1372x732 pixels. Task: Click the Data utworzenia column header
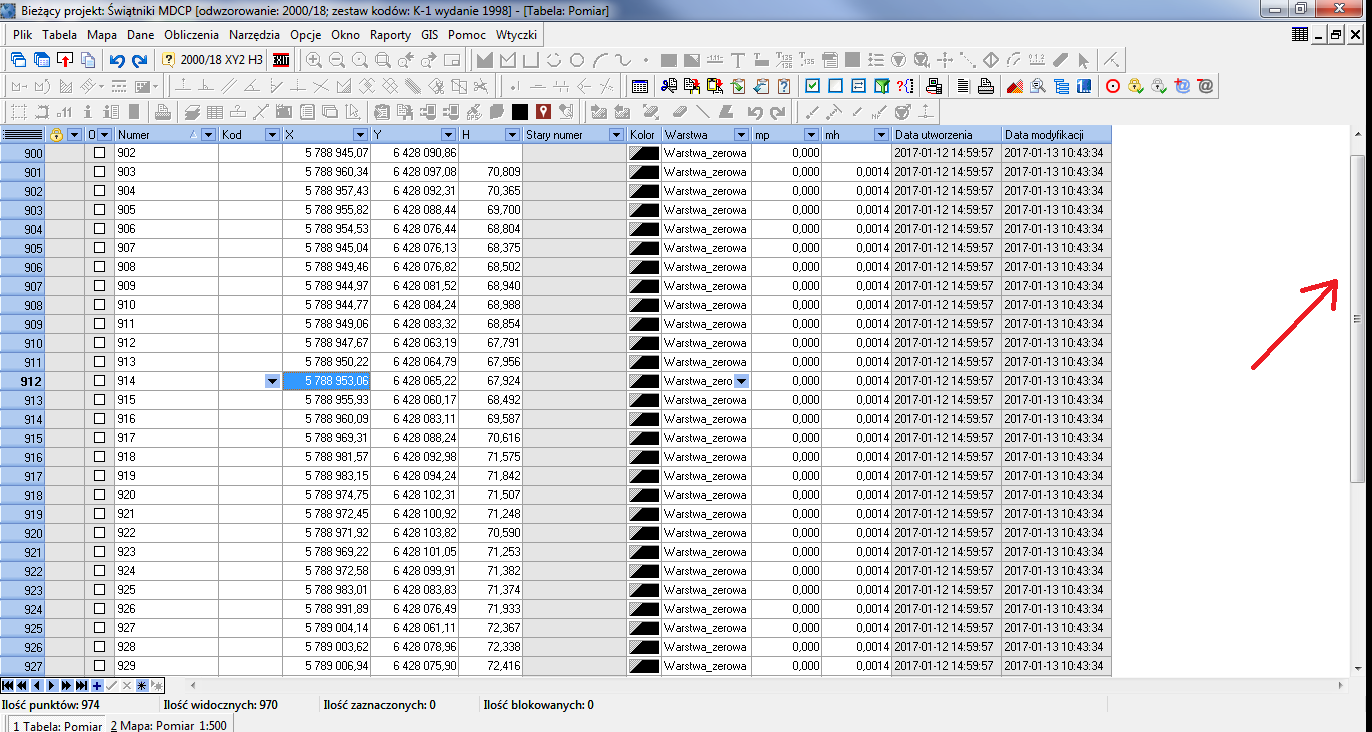pyautogui.click(x=946, y=134)
